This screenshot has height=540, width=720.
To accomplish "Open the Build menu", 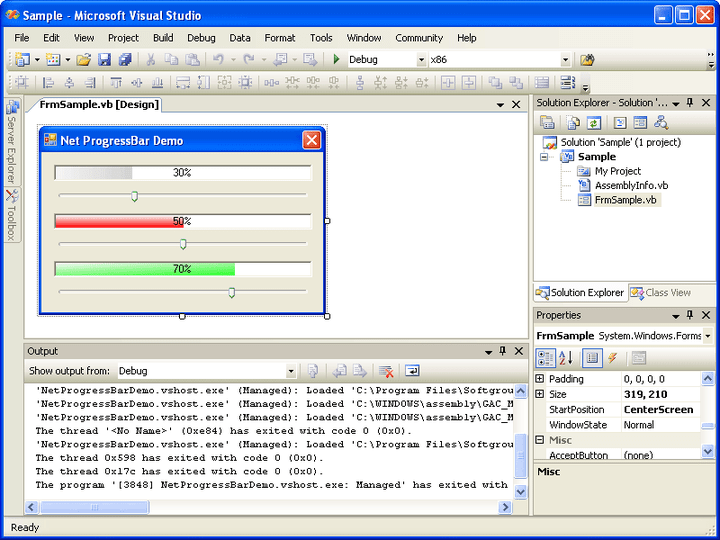I will point(163,38).
